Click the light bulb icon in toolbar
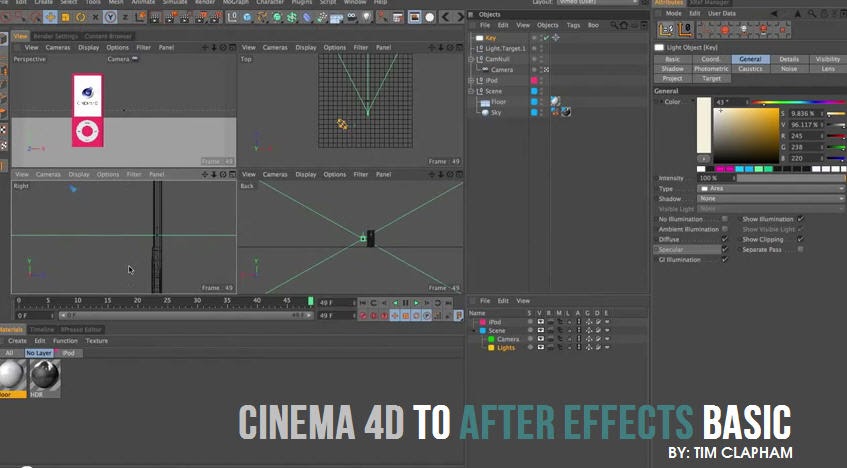Viewport: 847px width, 468px height. tap(367, 17)
